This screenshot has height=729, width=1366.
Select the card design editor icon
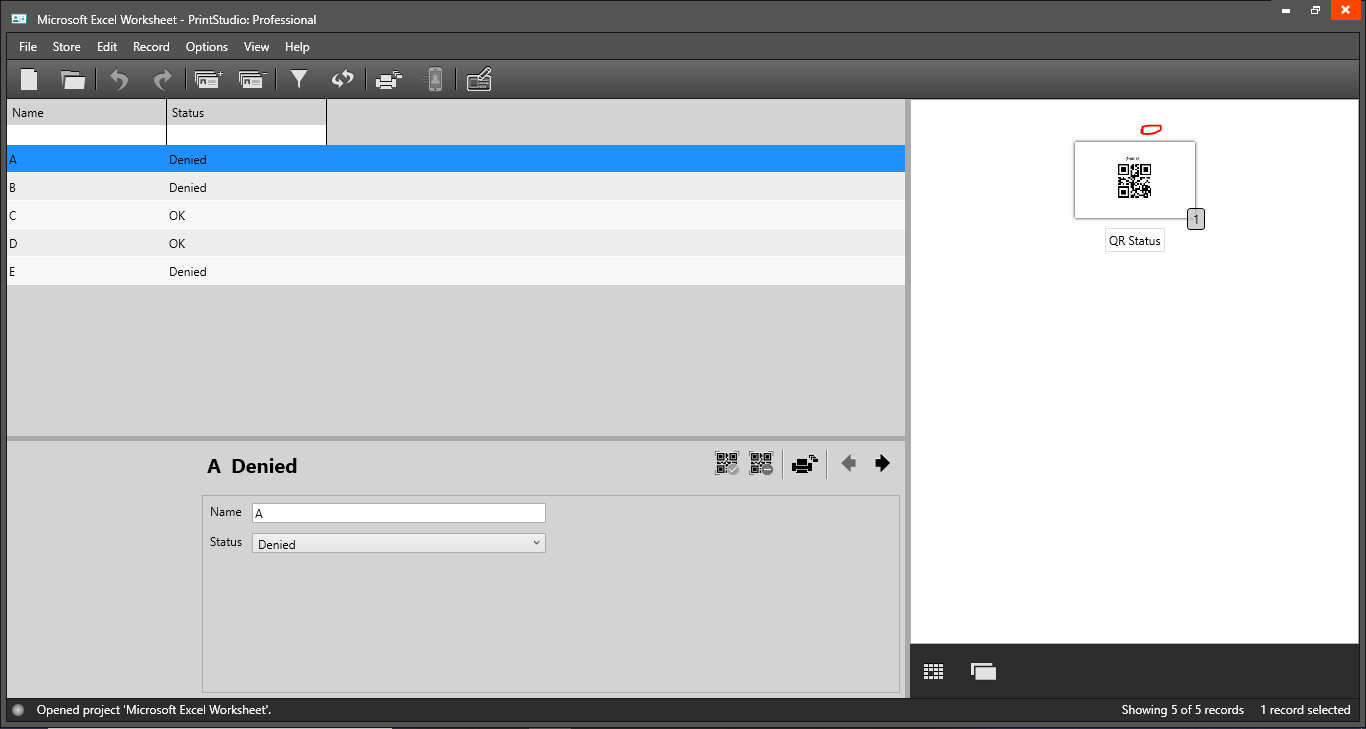click(x=479, y=79)
